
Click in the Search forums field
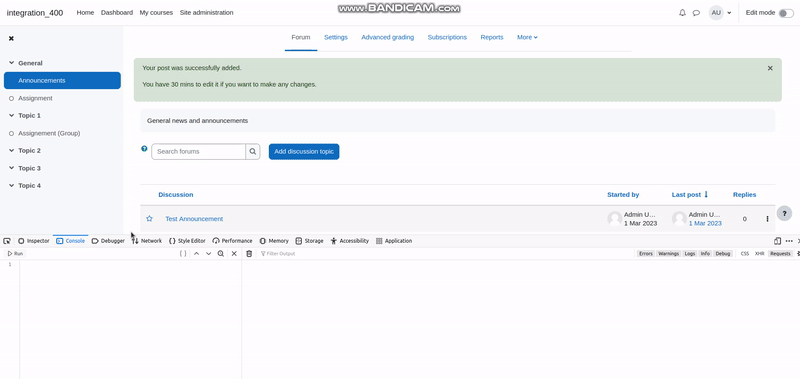pos(198,151)
